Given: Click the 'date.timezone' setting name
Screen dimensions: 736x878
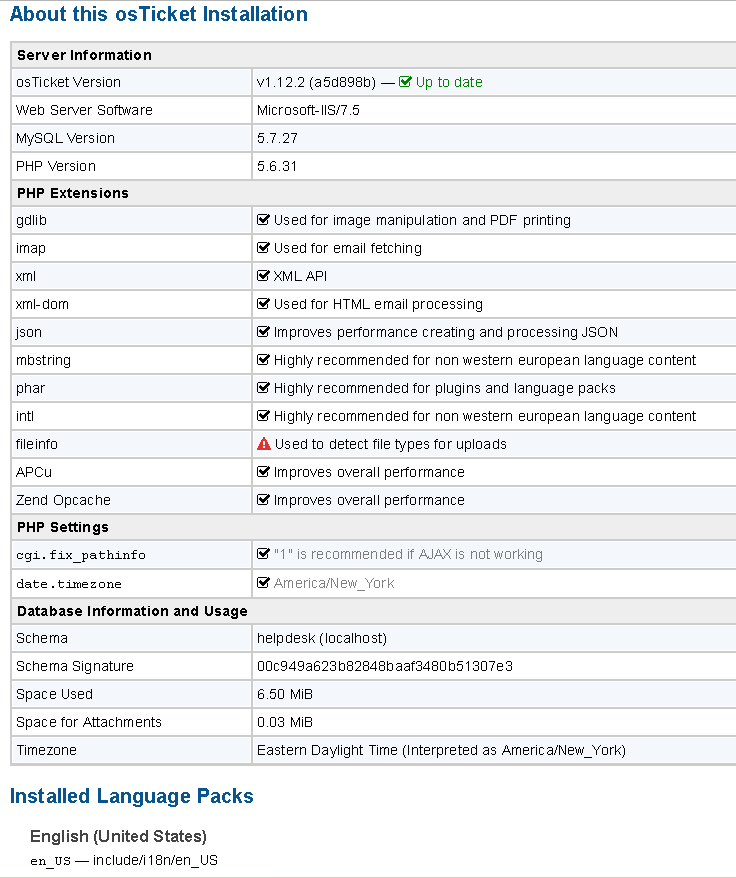Looking at the screenshot, I should pos(69,584).
